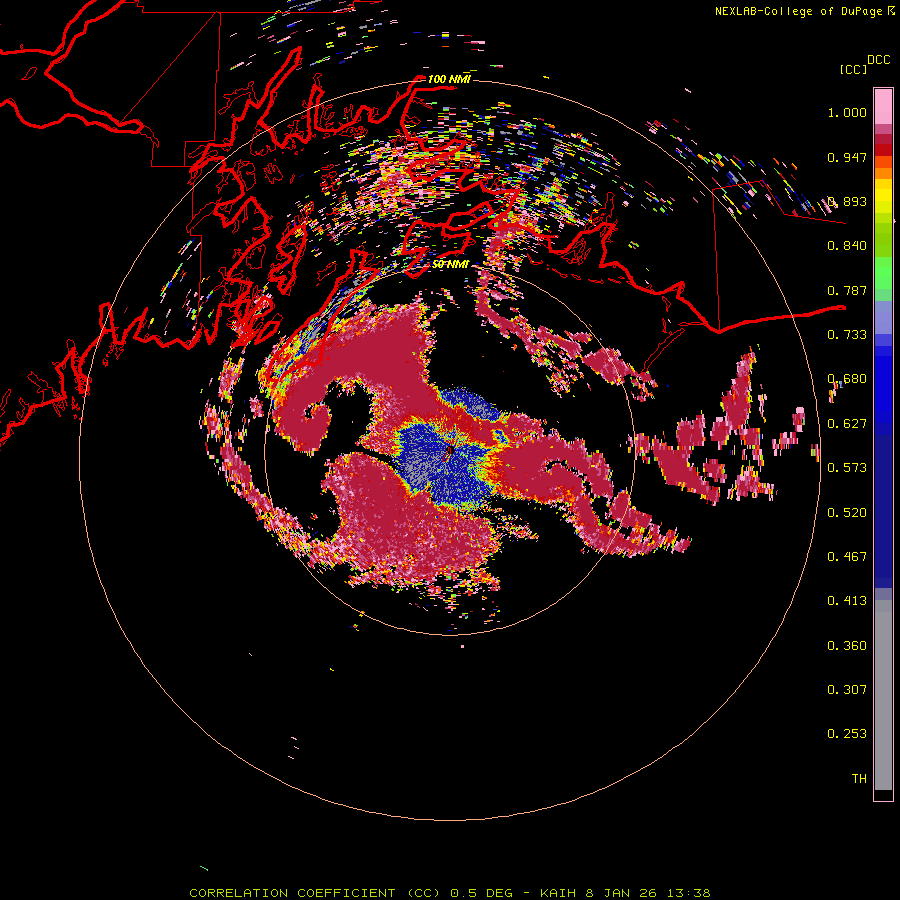The height and width of the screenshot is (900, 900).
Task: Pick the black TH swatch at scale bottom
Action: (x=883, y=795)
